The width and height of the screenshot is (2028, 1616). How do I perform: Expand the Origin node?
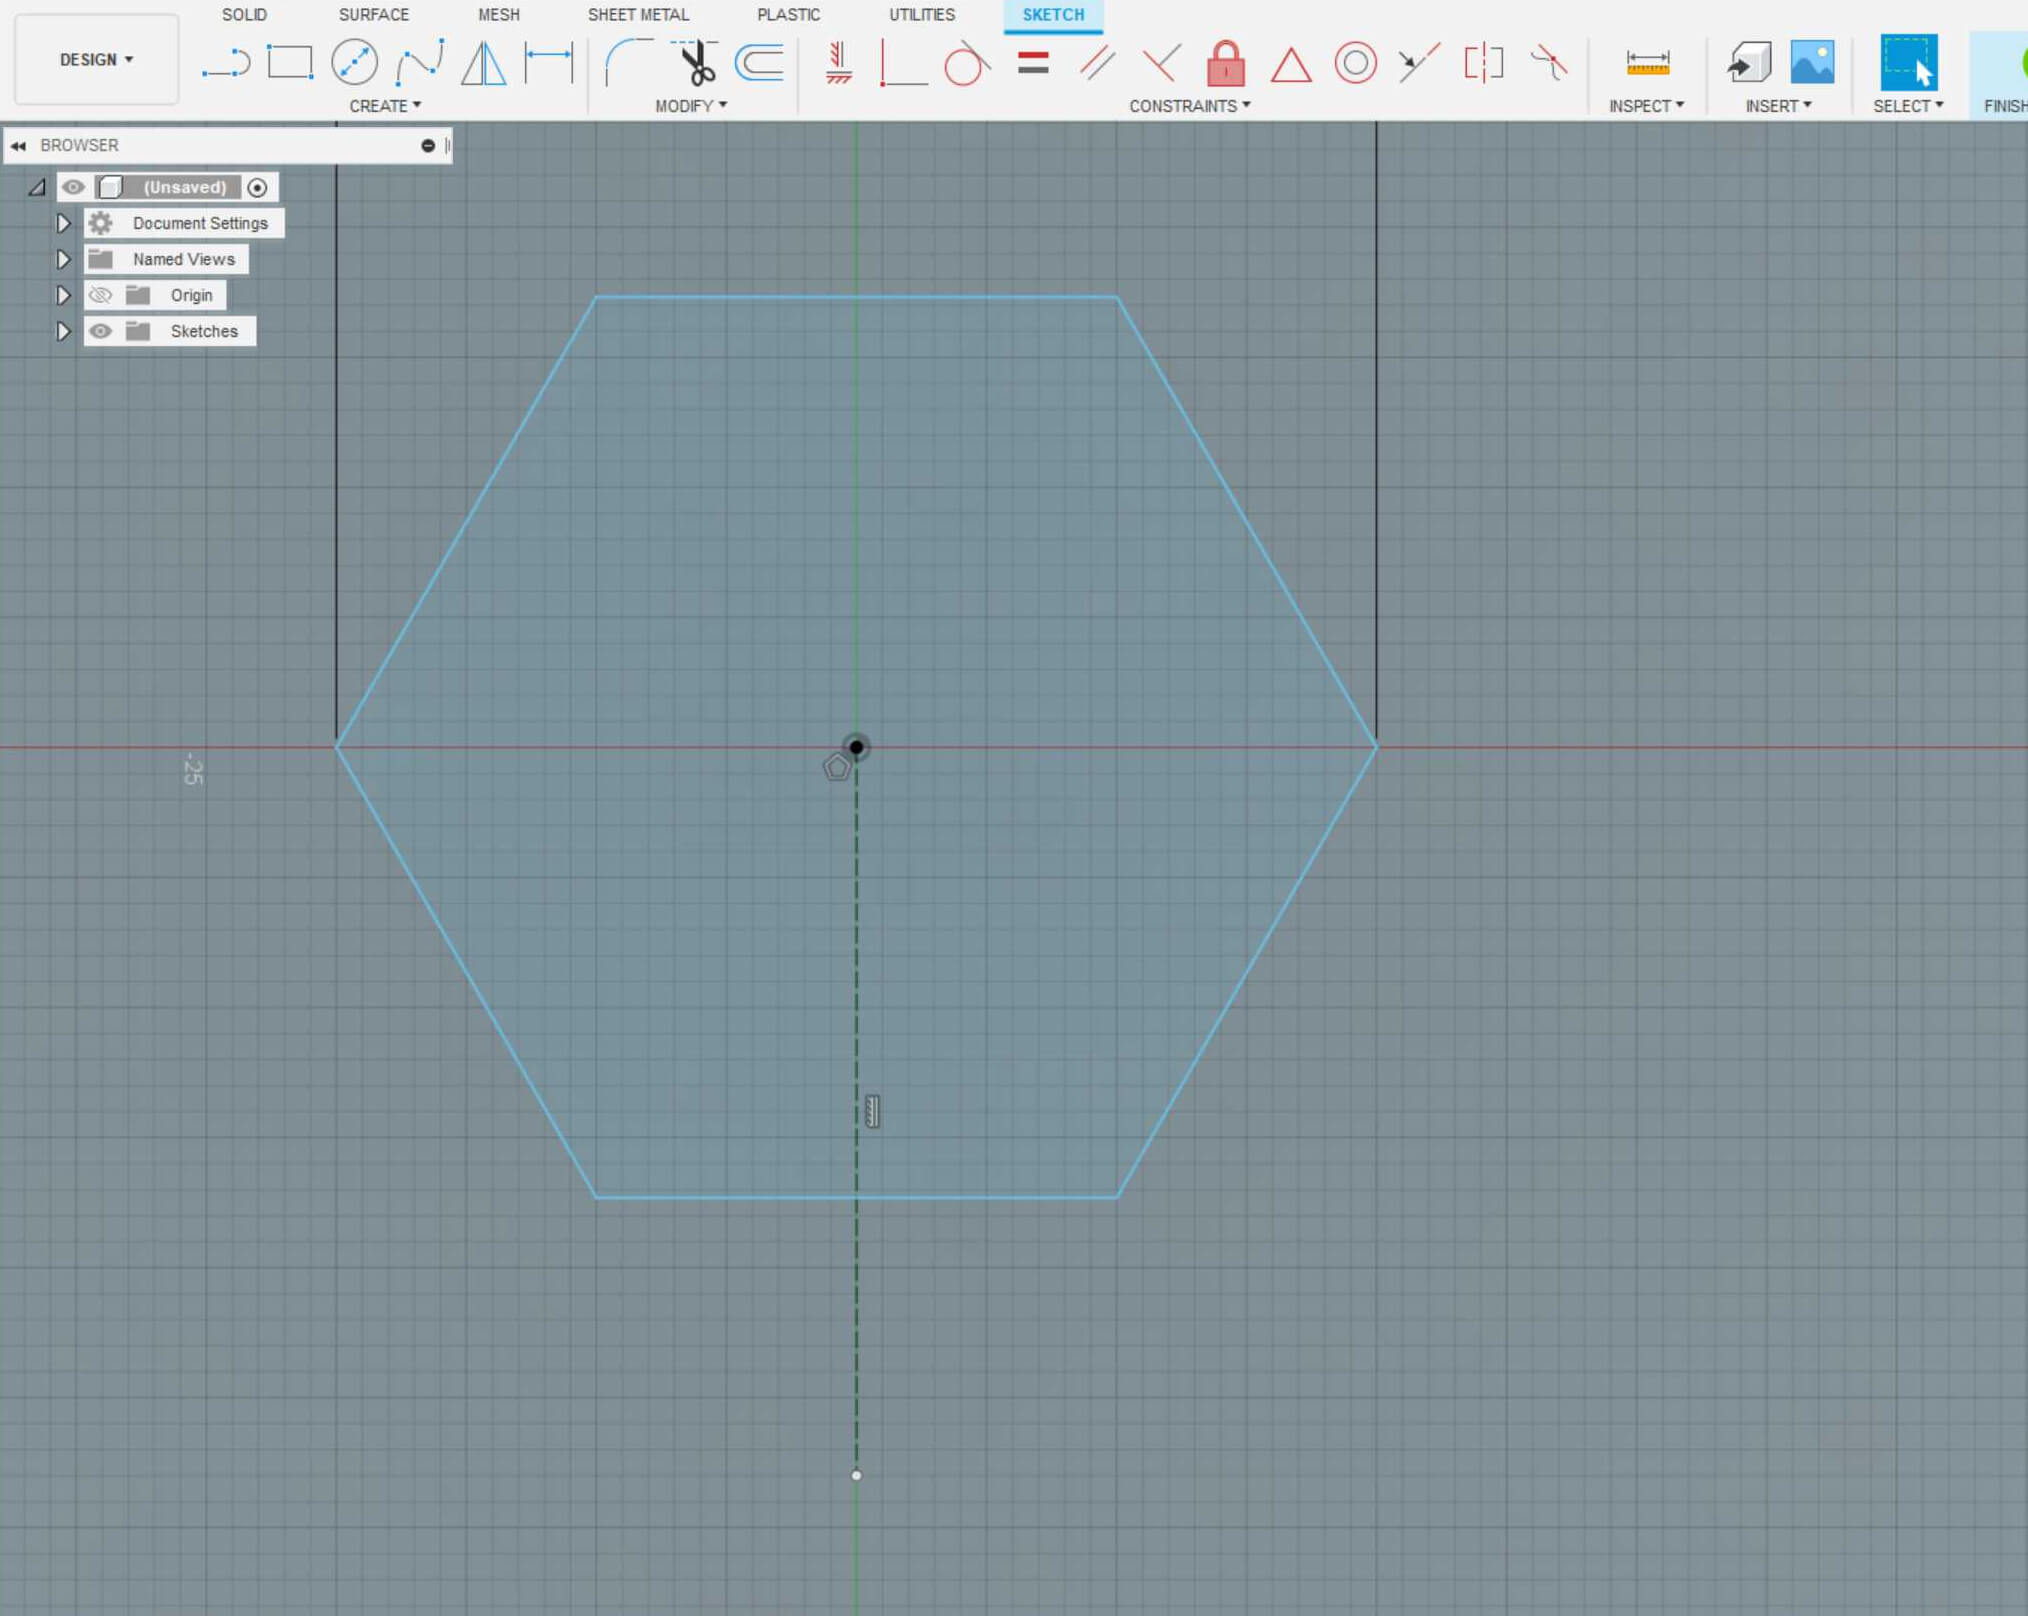coord(63,295)
